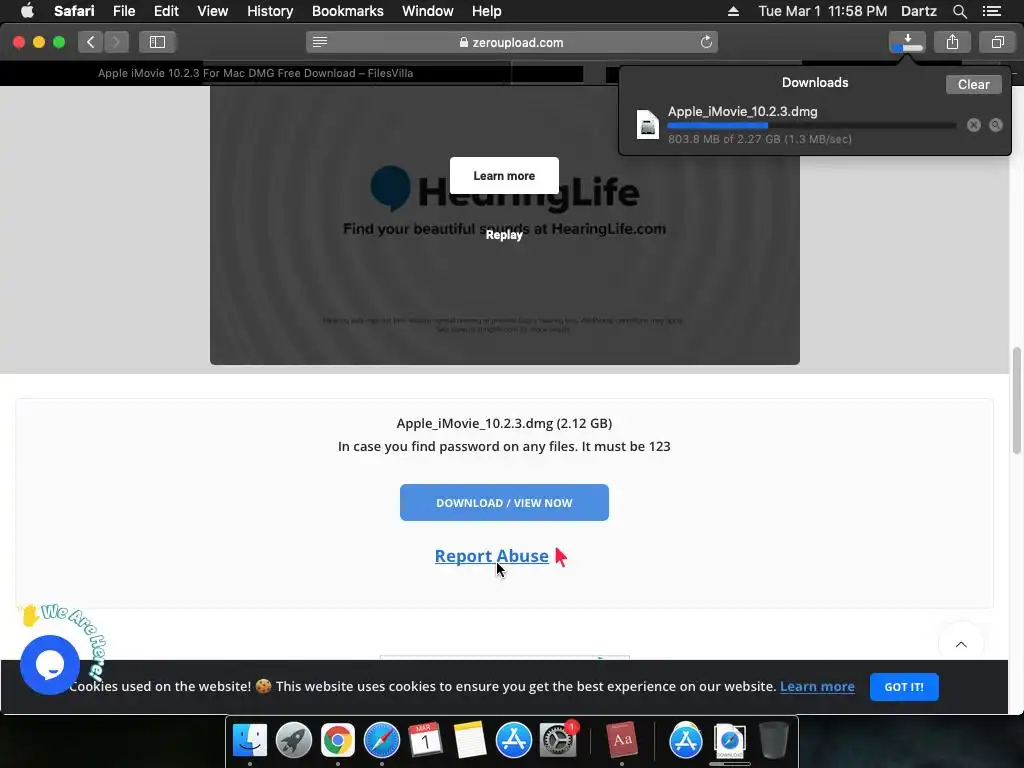Click the eject icon in menu bar

[733, 11]
